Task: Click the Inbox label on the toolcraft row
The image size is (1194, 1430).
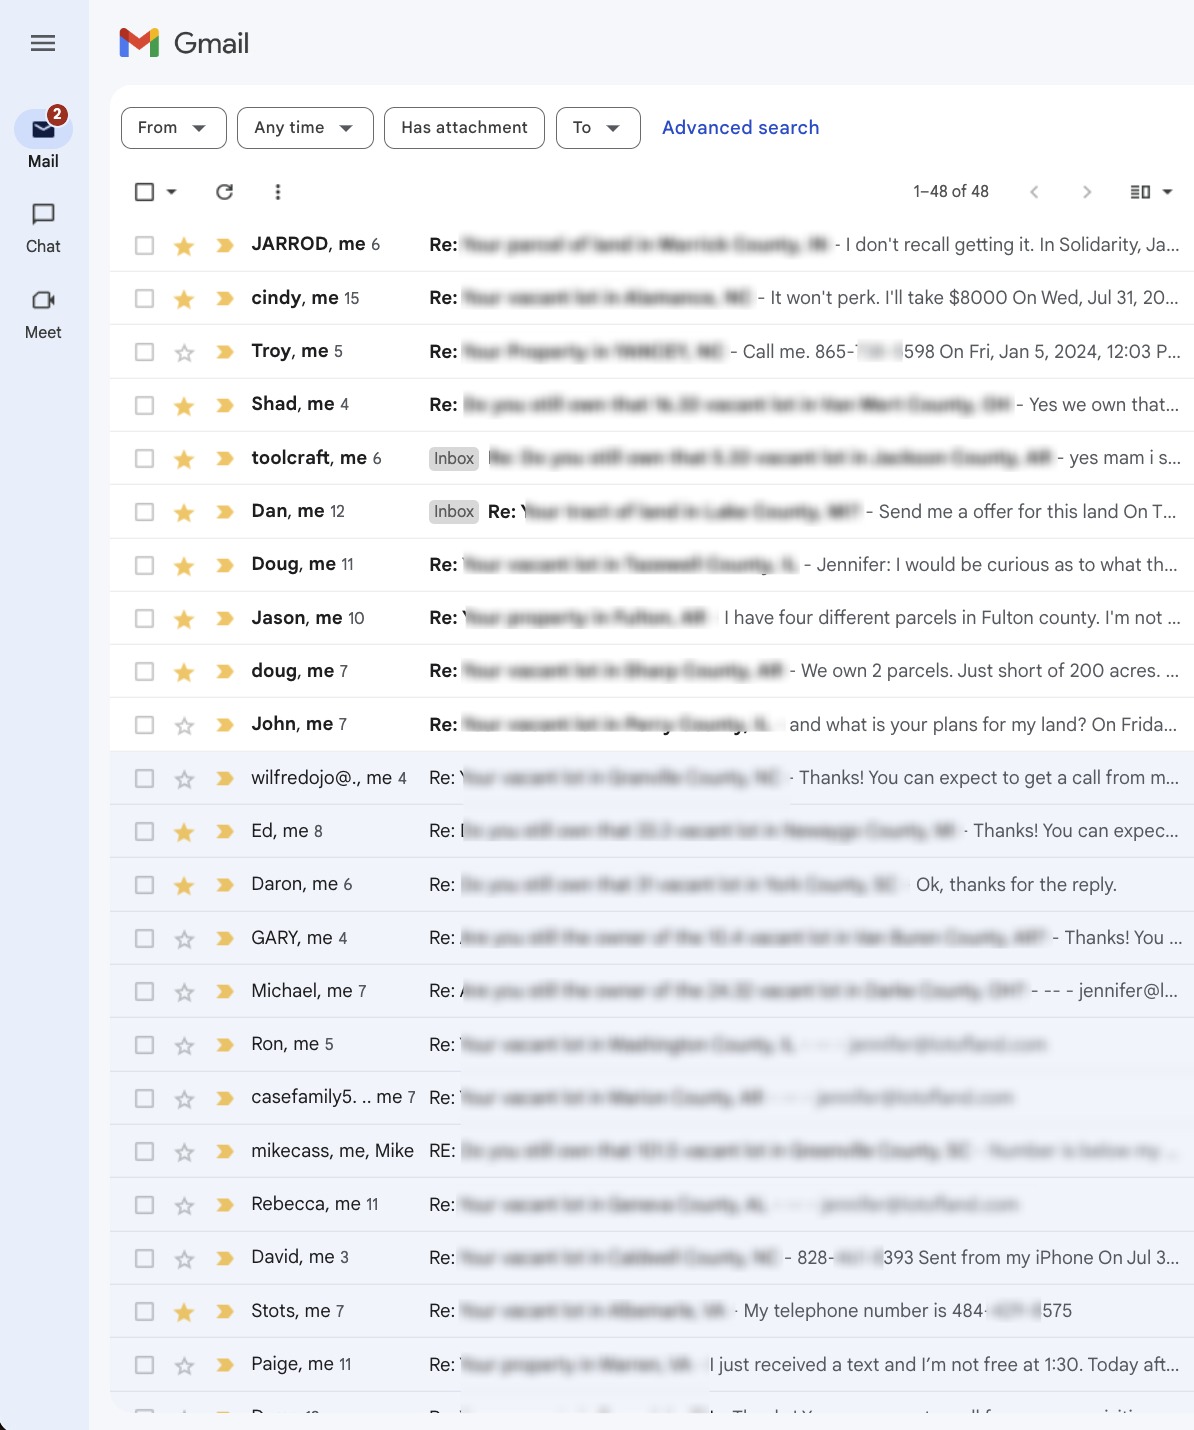Action: tap(454, 458)
